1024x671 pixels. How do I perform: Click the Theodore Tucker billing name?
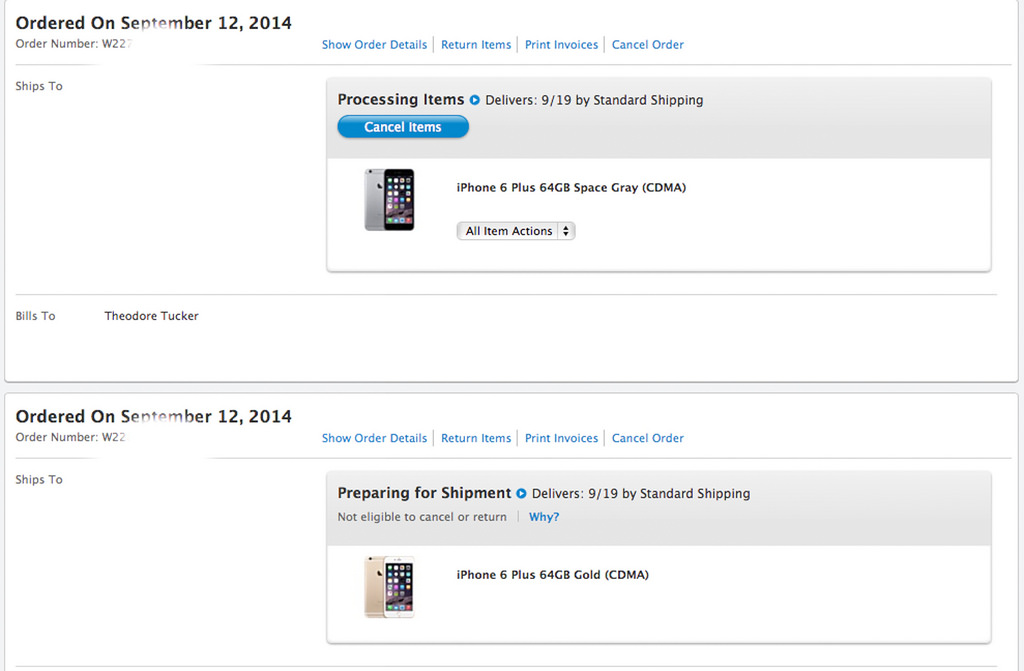151,316
